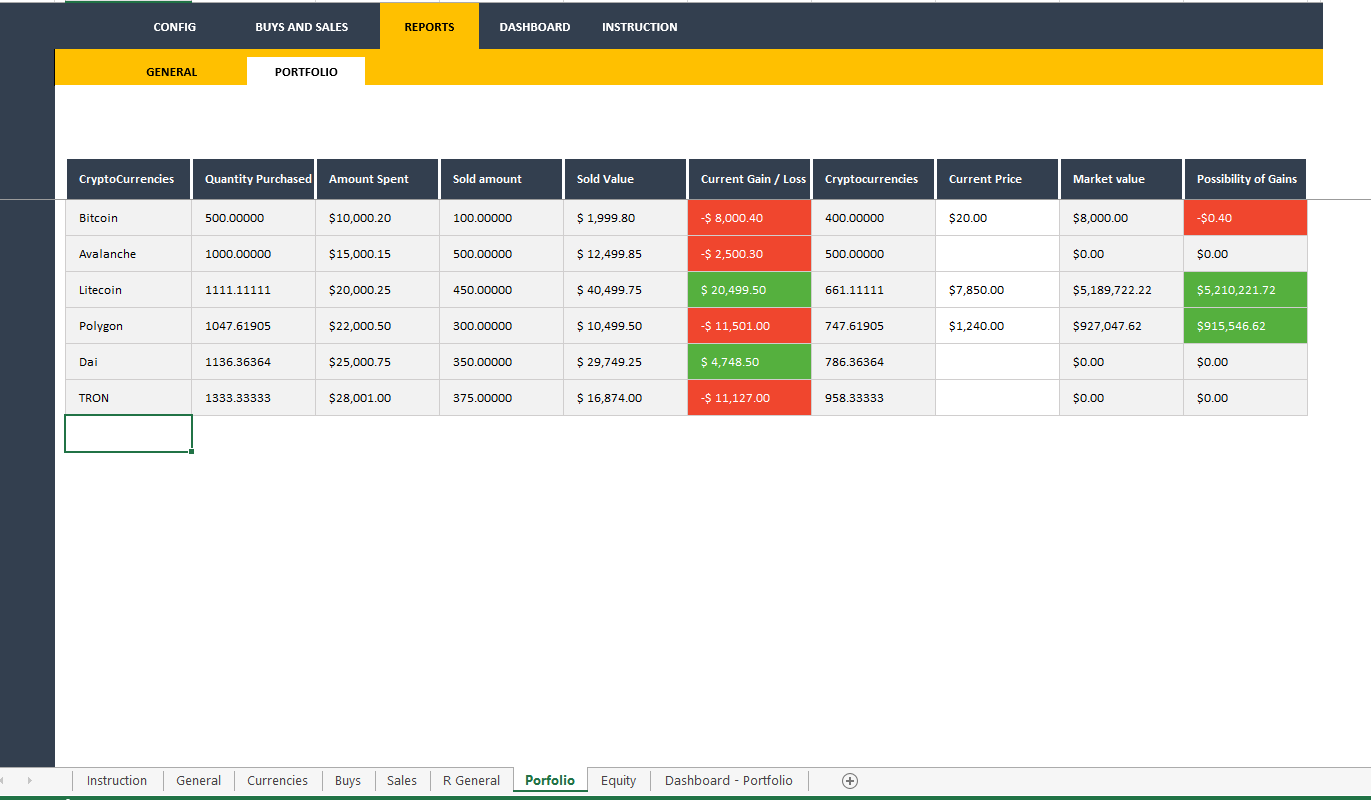Select the $28,001.00 amount spent cell
Screen dimensions: 1371x800
(377, 398)
